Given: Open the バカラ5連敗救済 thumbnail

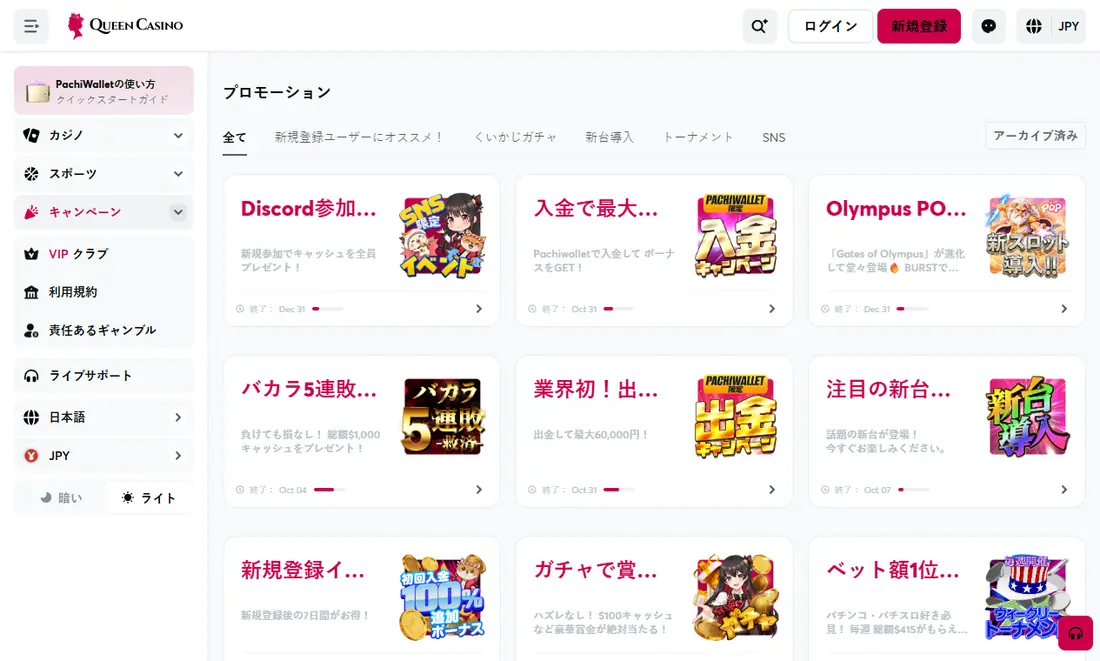Looking at the screenshot, I should [443, 416].
